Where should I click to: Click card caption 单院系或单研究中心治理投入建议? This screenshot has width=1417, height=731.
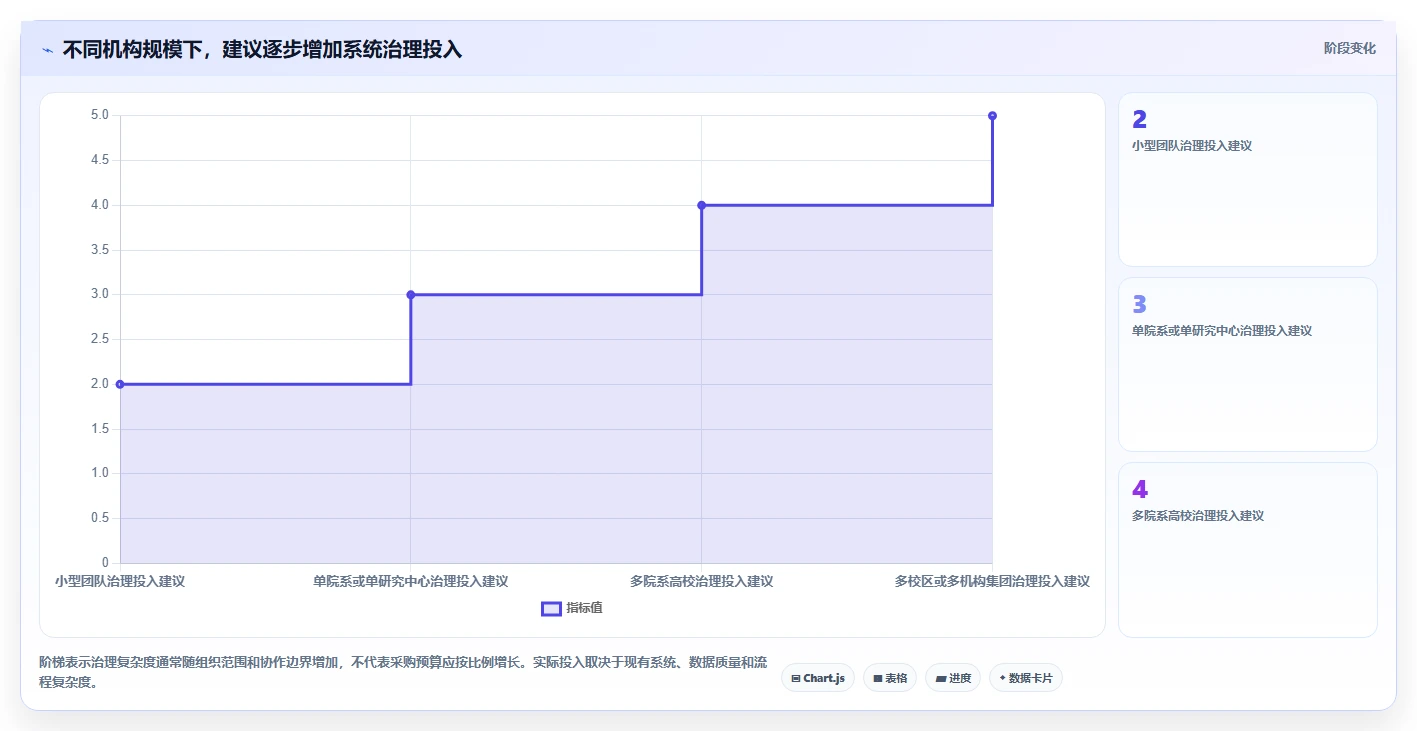pyautogui.click(x=1222, y=331)
